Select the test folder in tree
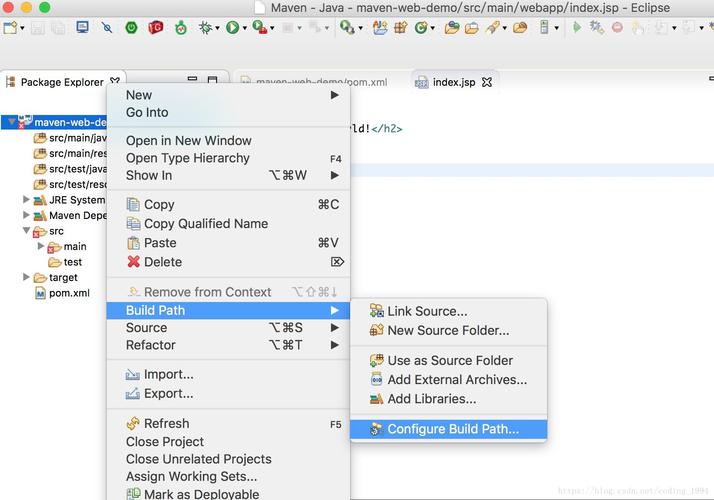The image size is (714, 500). [x=72, y=262]
